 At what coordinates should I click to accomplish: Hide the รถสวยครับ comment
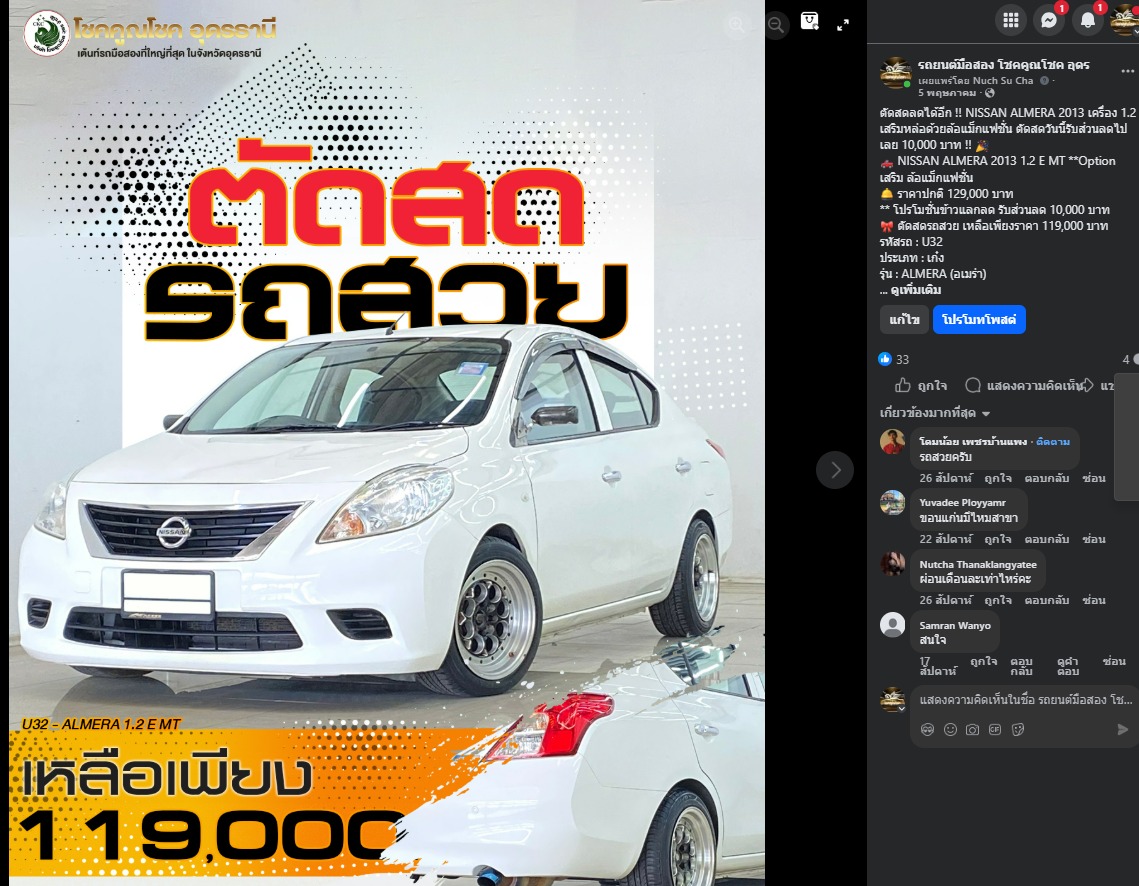[1094, 478]
